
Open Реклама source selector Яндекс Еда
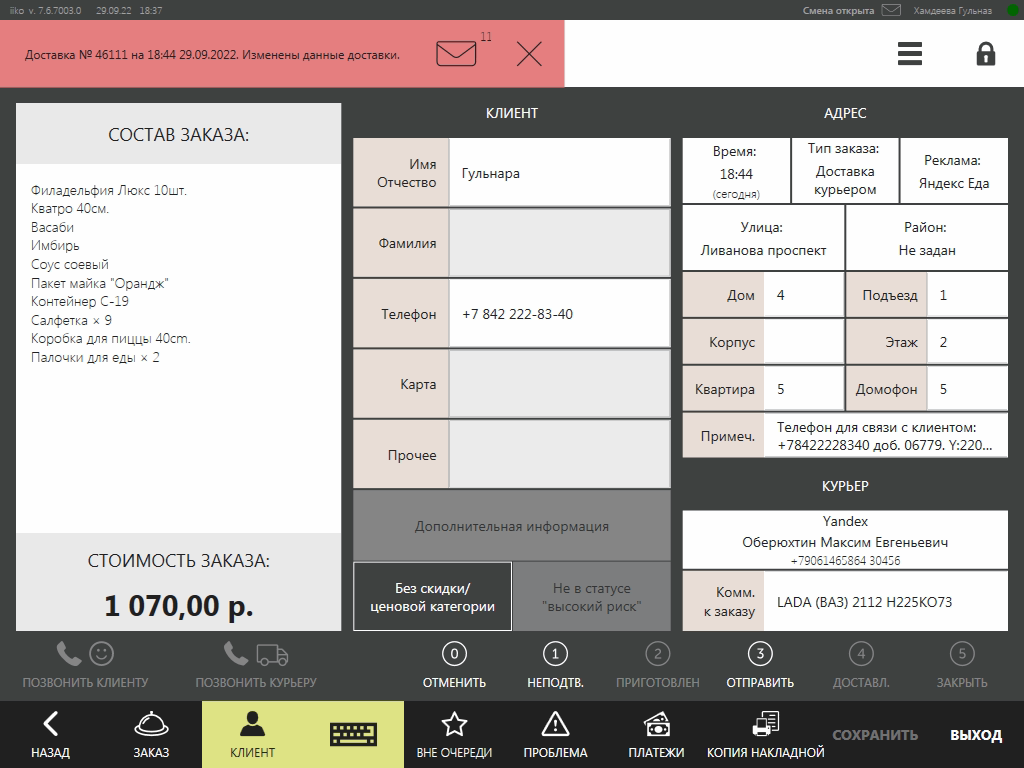(952, 172)
